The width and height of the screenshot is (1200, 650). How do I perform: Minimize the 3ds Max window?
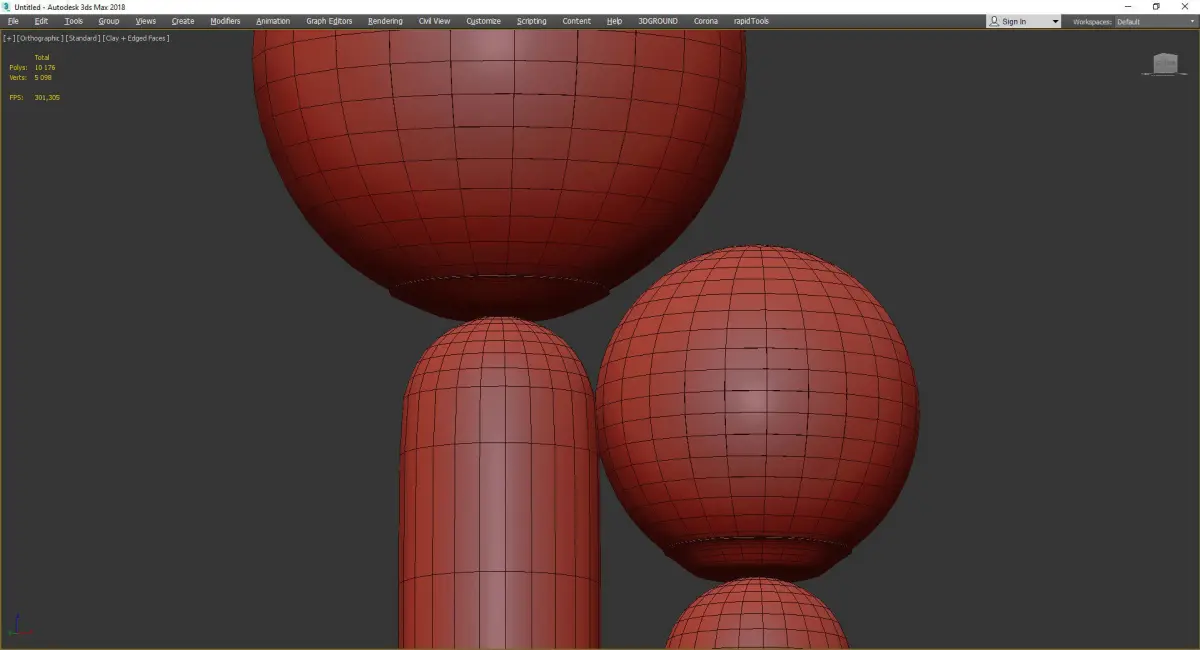(1128, 7)
